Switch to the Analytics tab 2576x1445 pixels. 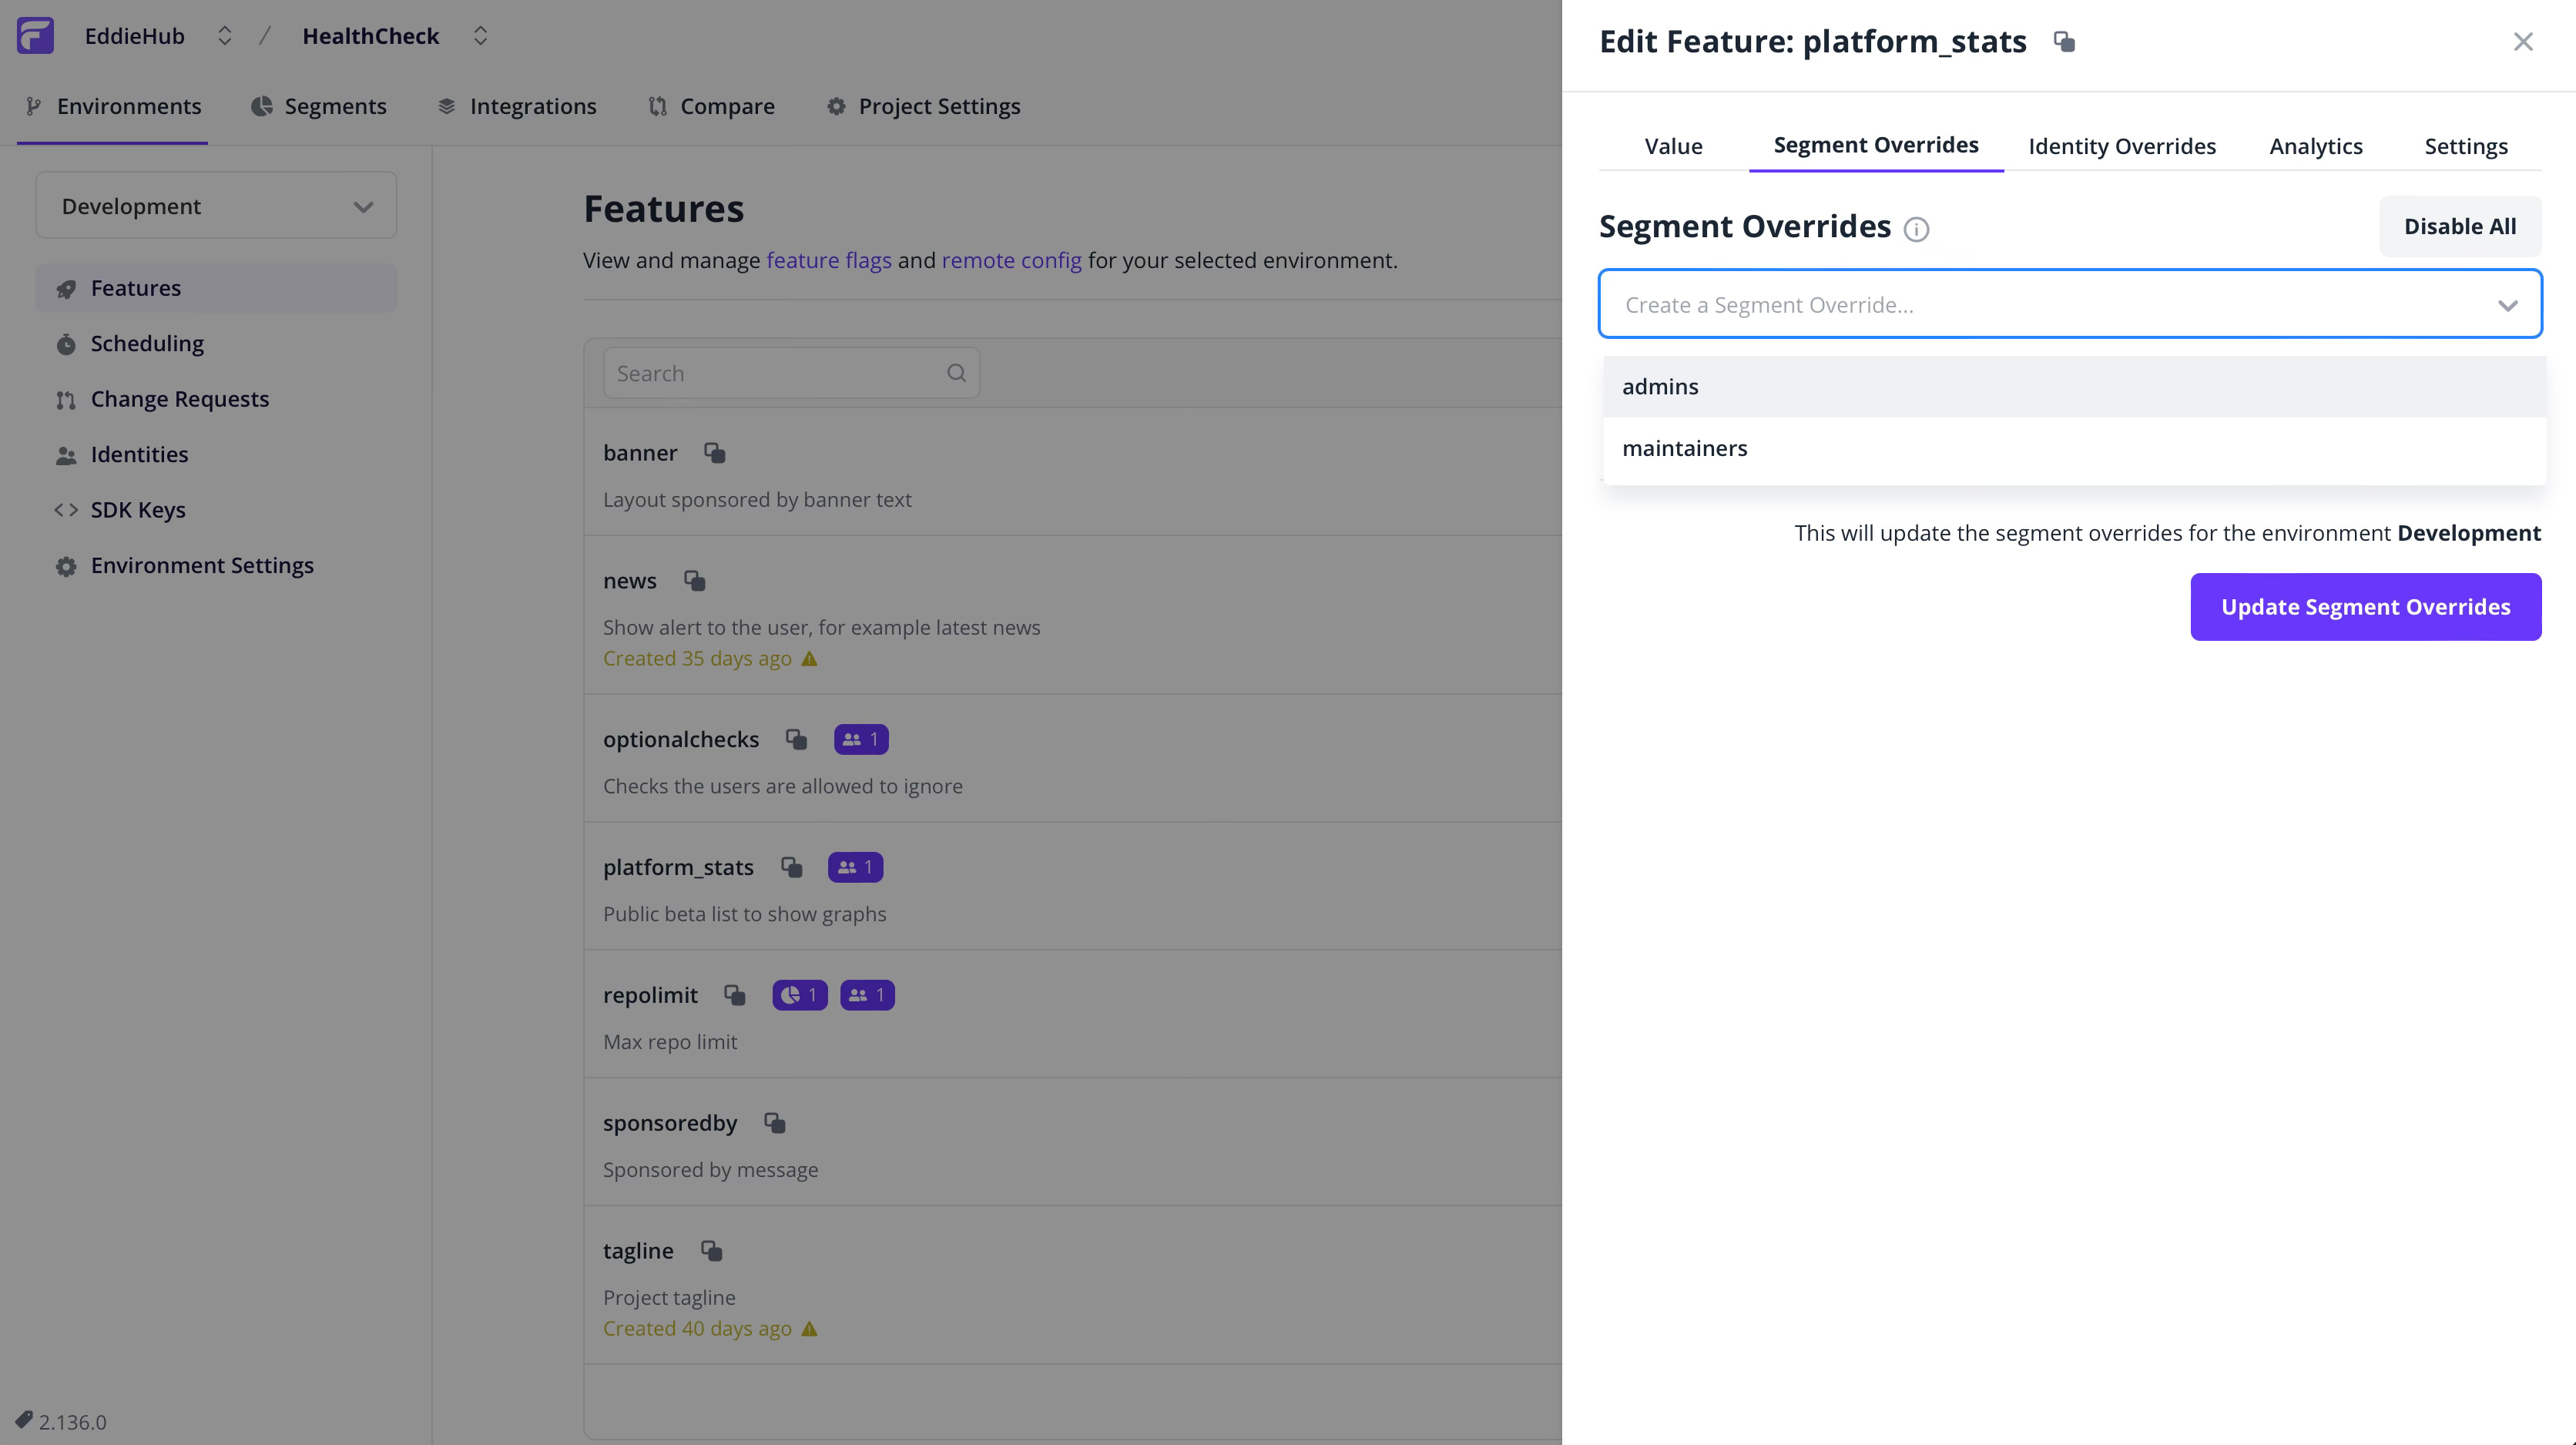[x=2316, y=146]
